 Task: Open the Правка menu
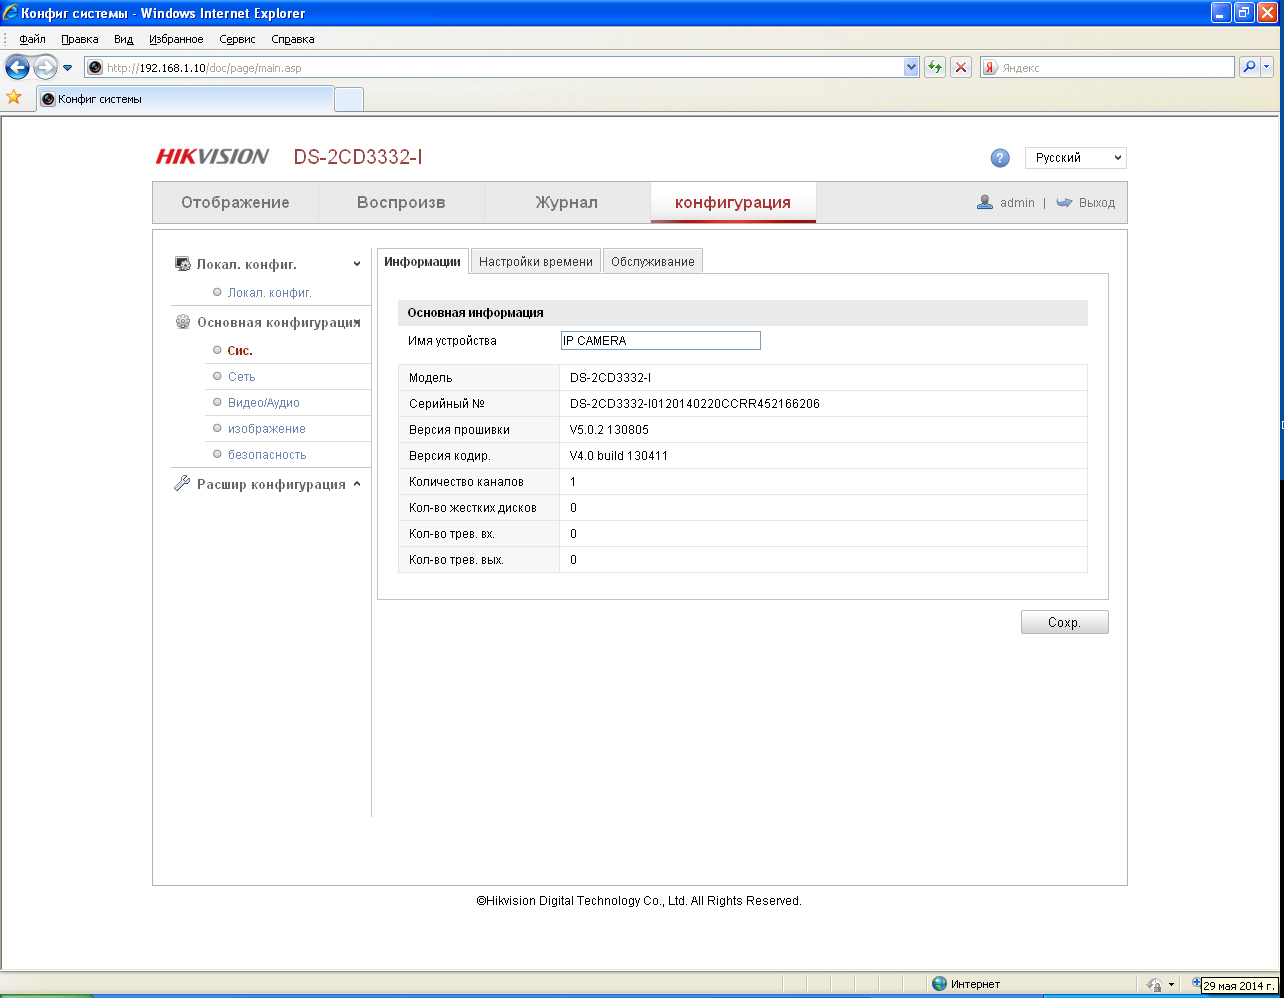point(79,39)
